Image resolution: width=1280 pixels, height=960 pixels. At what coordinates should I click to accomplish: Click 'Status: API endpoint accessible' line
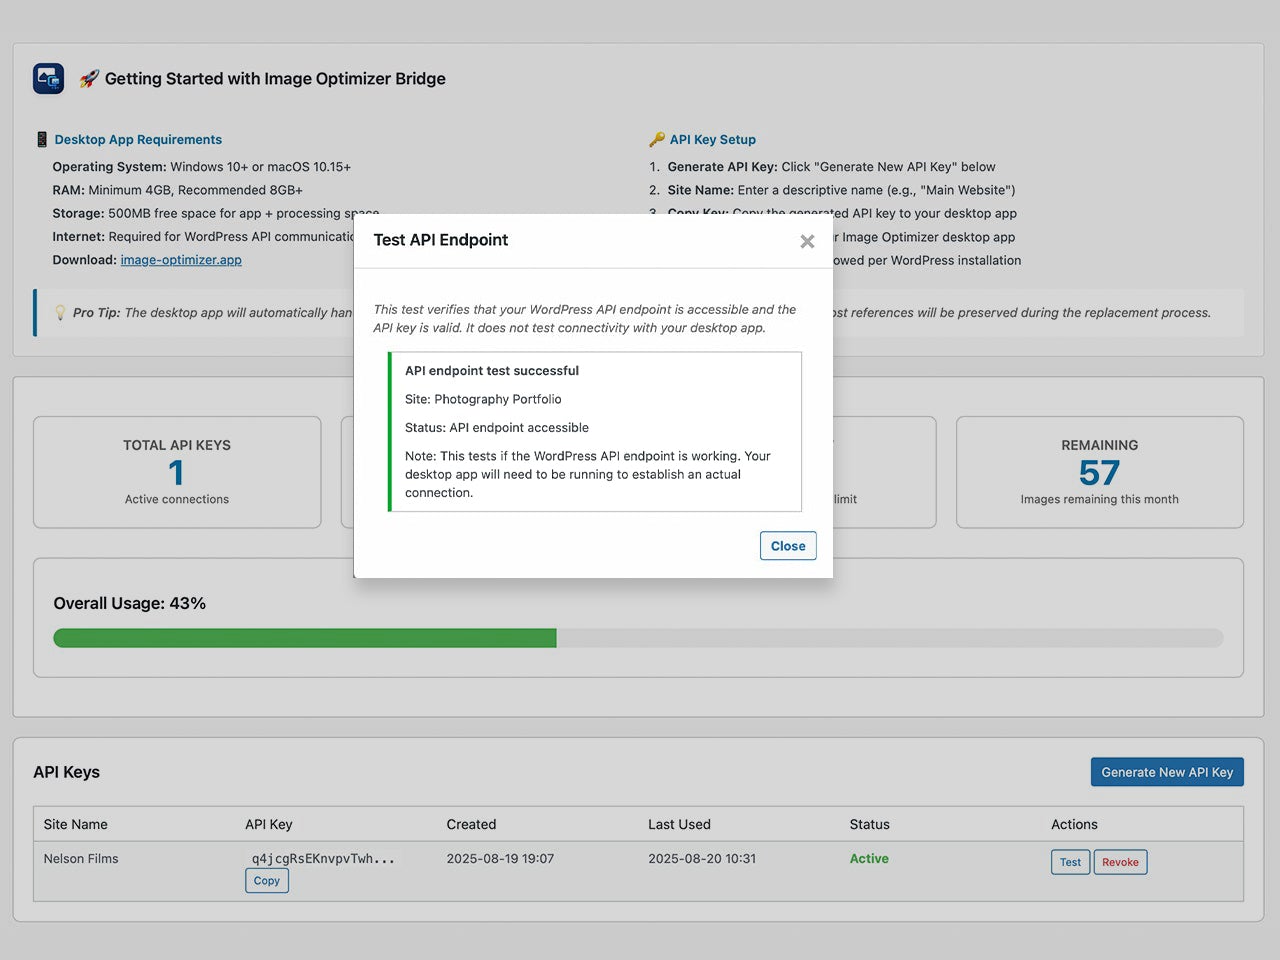[x=497, y=427]
